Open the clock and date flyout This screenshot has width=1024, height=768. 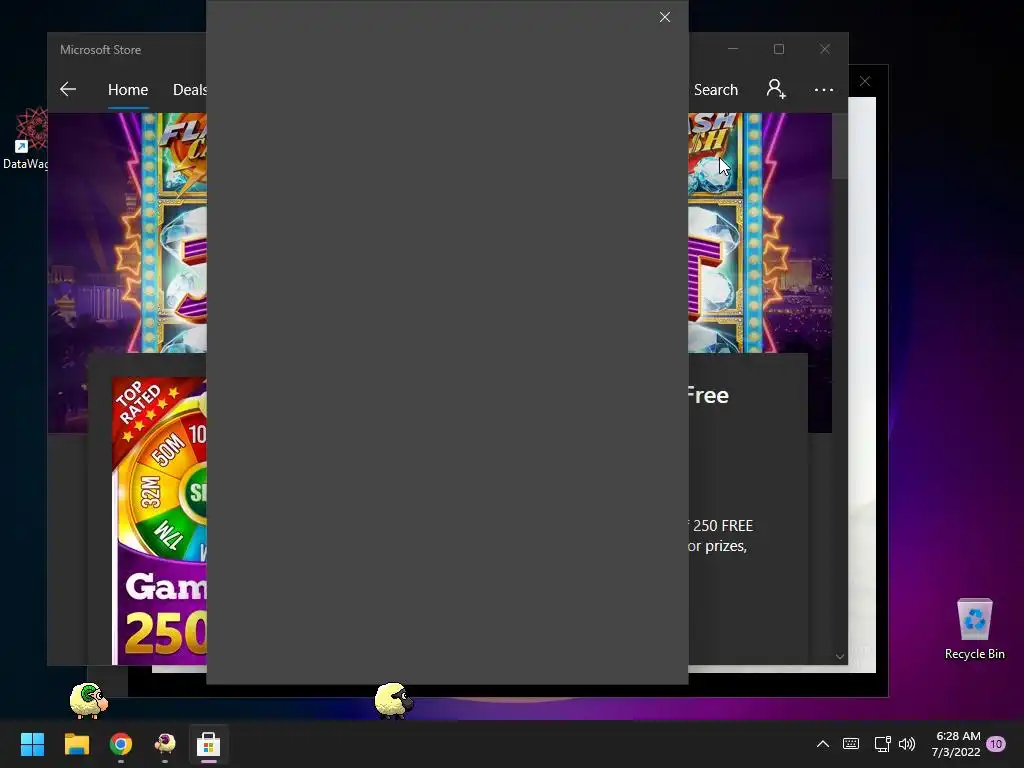coord(957,744)
